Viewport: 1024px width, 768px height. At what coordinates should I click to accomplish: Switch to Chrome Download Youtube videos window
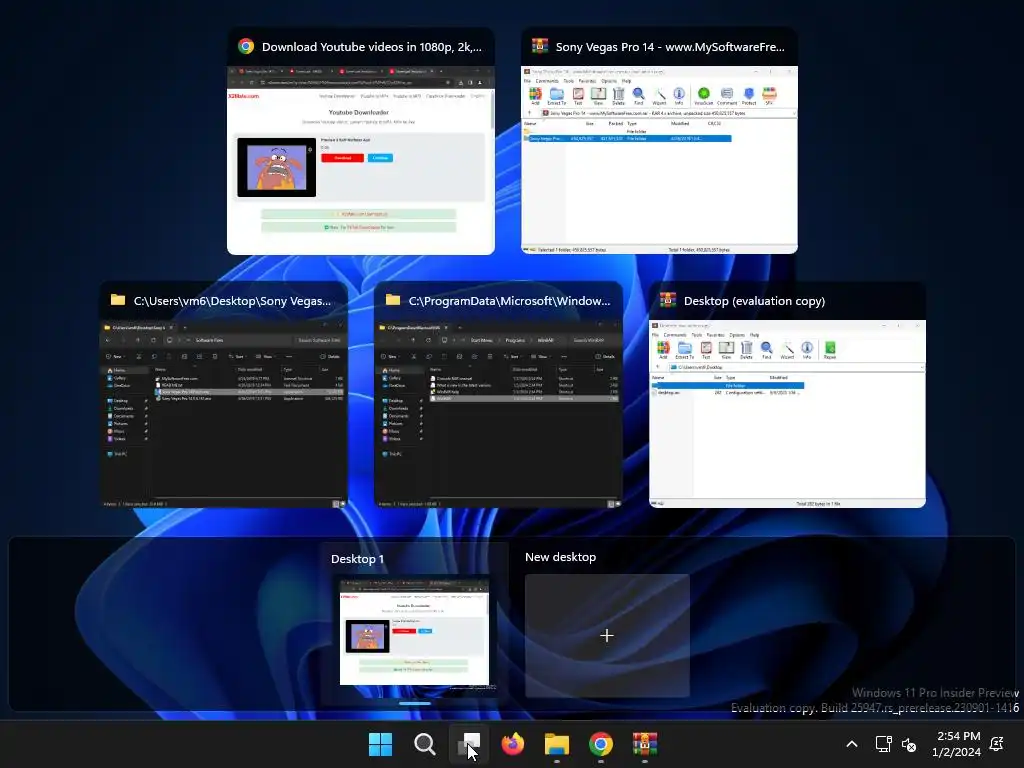(x=360, y=141)
